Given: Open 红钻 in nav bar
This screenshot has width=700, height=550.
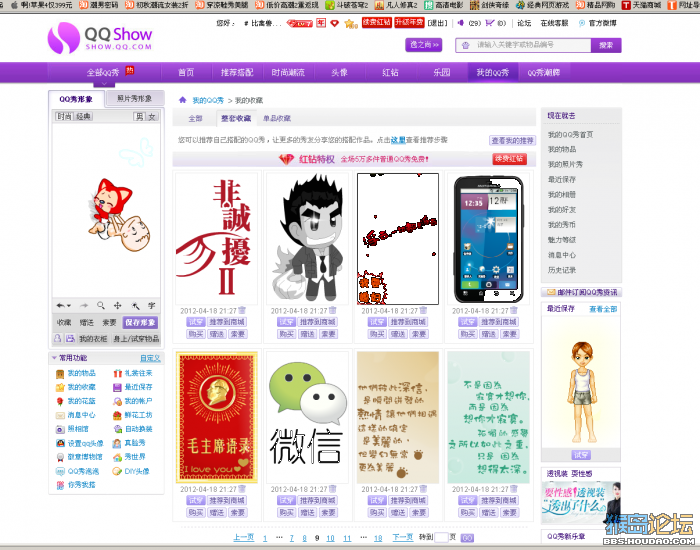Looking at the screenshot, I should 390,72.
